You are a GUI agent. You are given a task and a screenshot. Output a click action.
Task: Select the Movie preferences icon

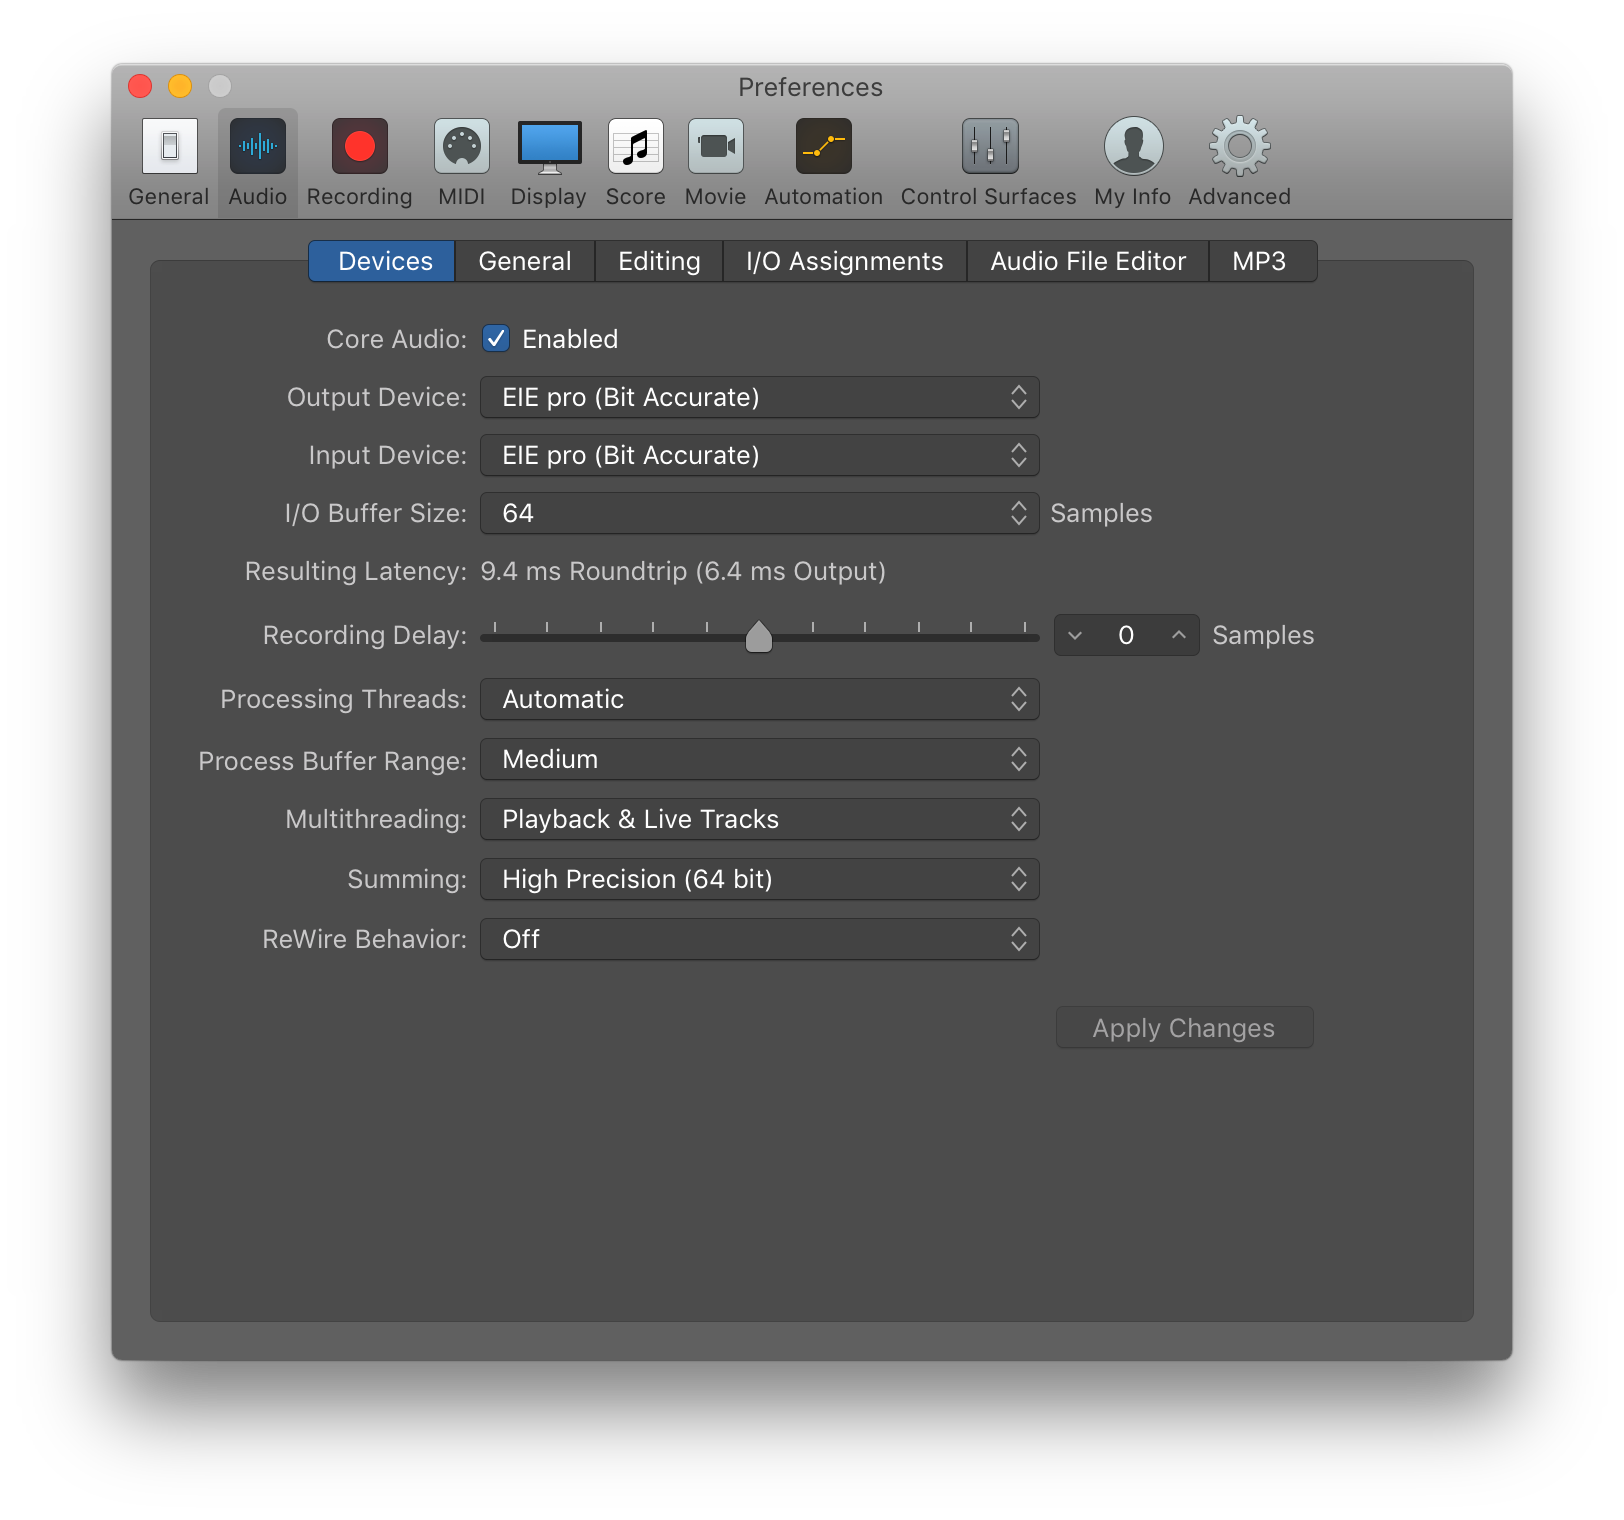click(715, 147)
